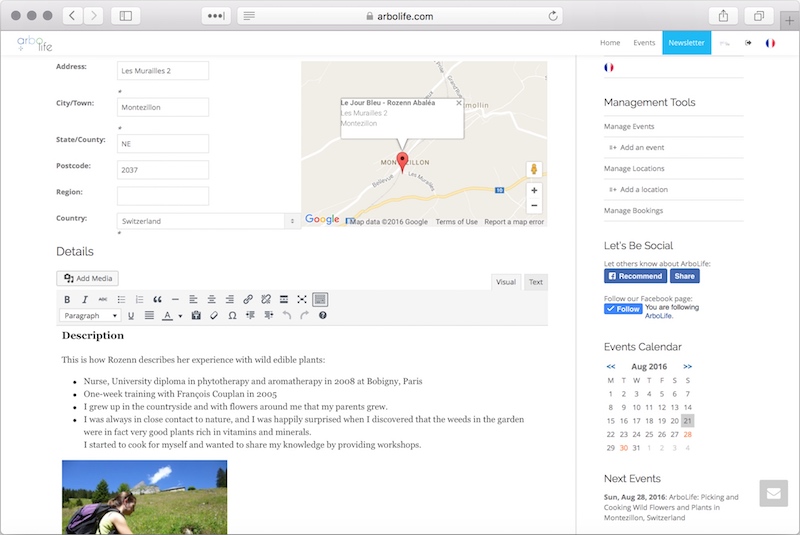
Task: Open distraction-free writing mode
Action: coord(302,299)
